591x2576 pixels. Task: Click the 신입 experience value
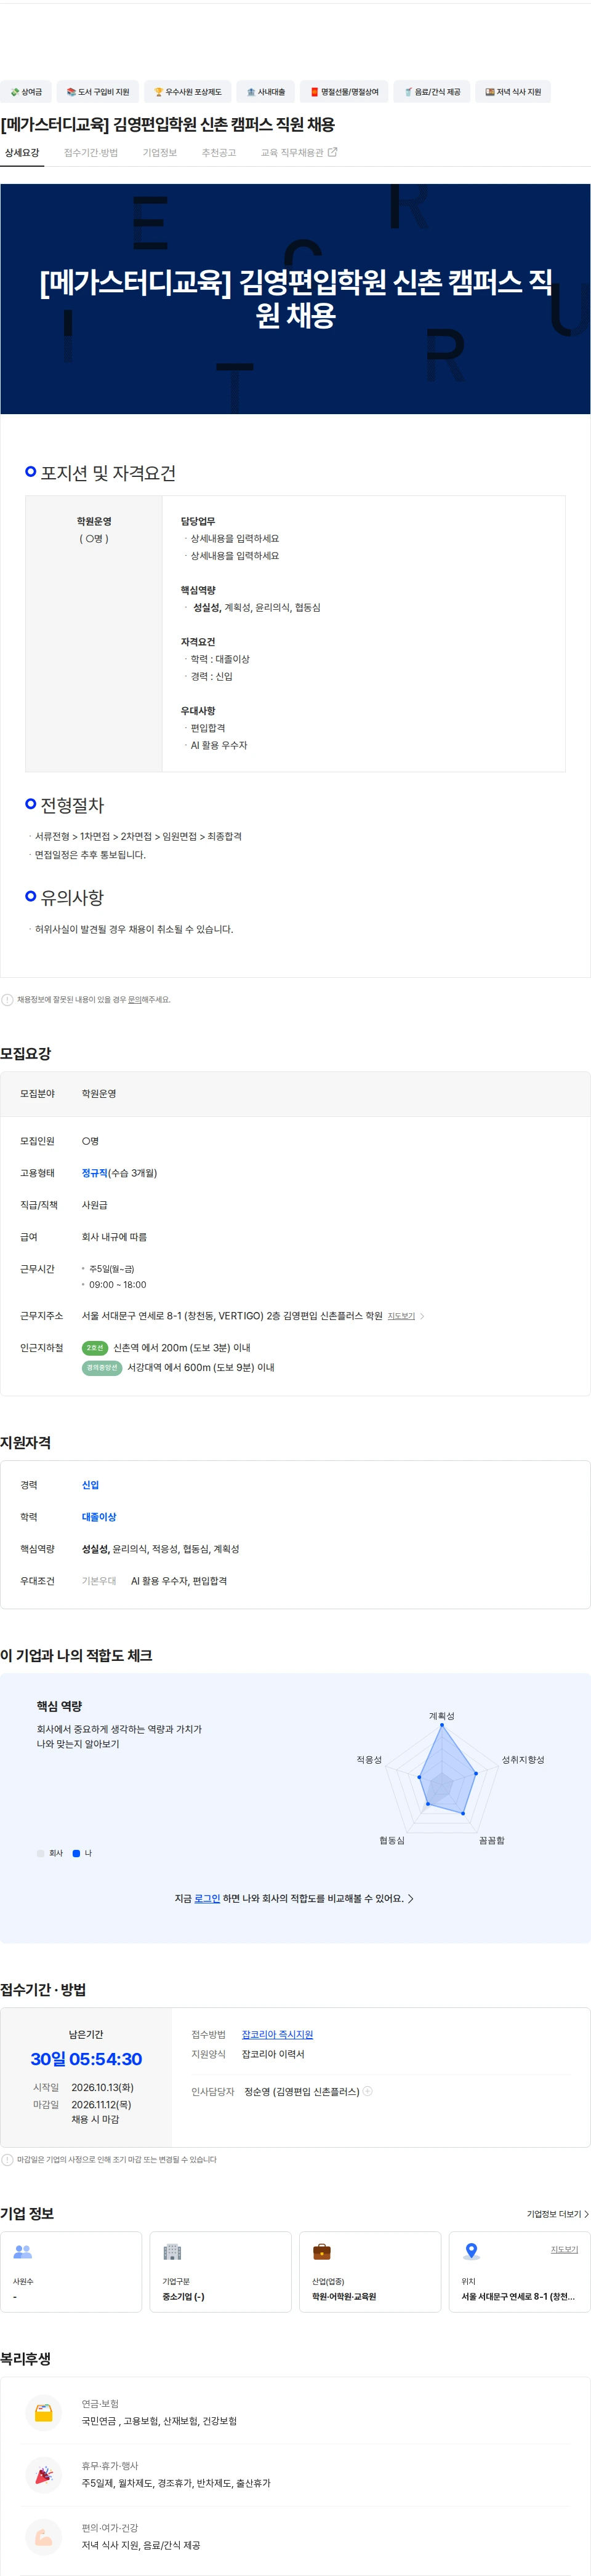click(x=90, y=1485)
